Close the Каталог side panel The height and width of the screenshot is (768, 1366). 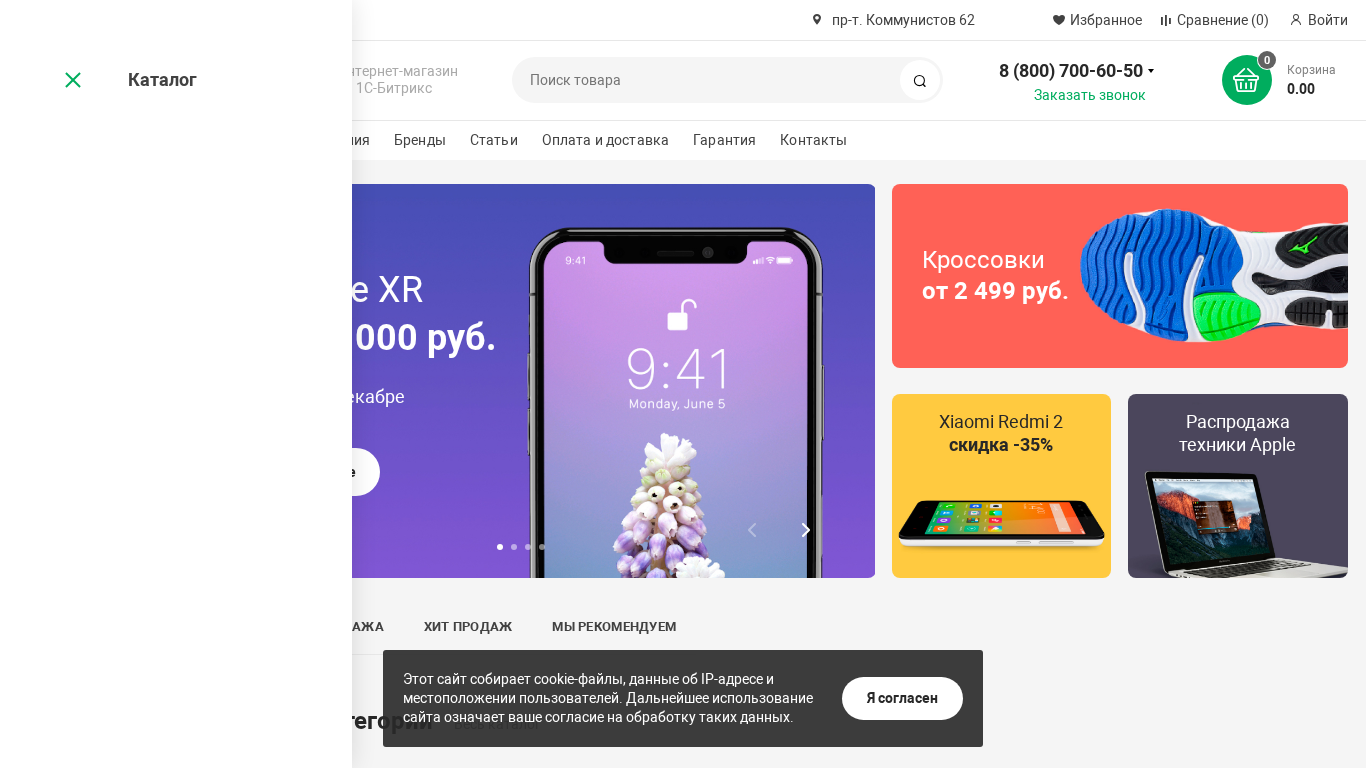tap(73, 80)
